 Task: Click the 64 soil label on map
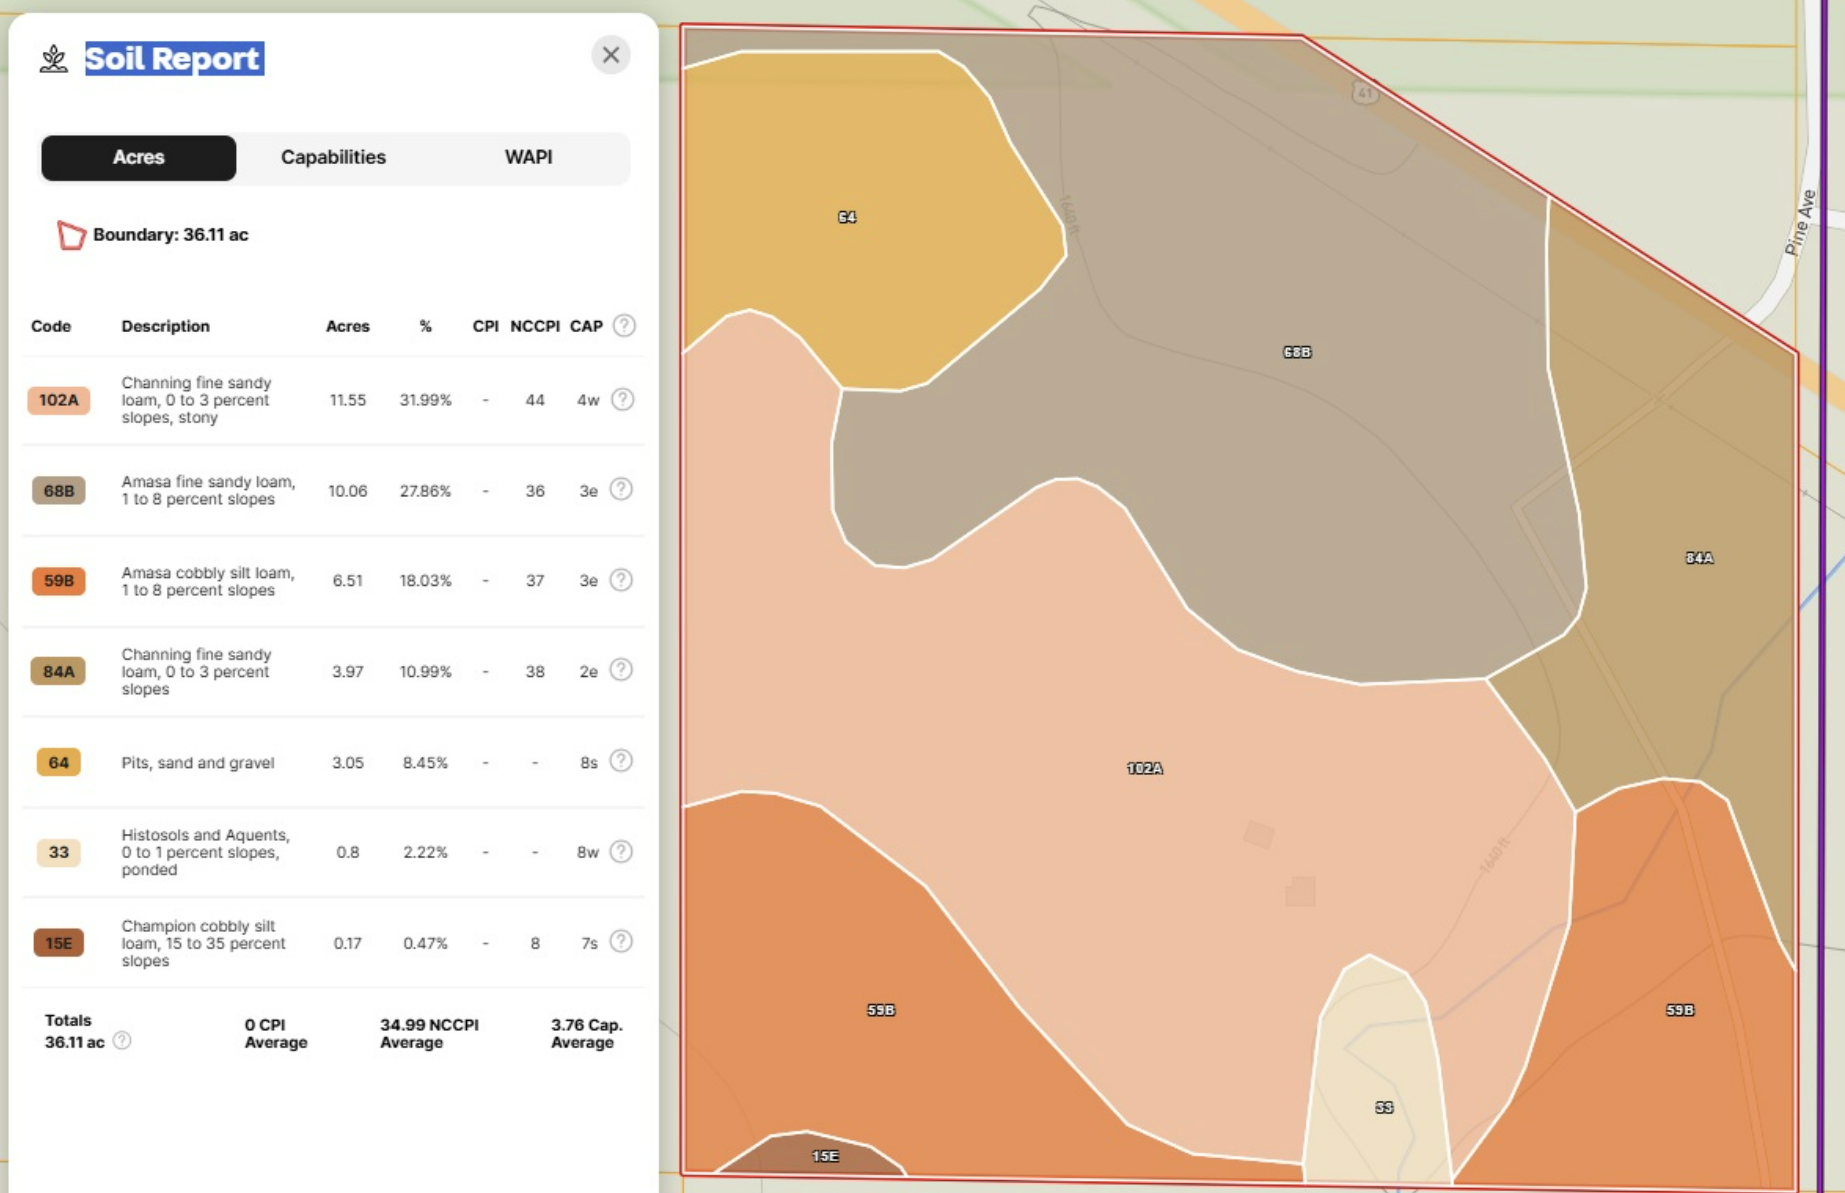[x=846, y=217]
